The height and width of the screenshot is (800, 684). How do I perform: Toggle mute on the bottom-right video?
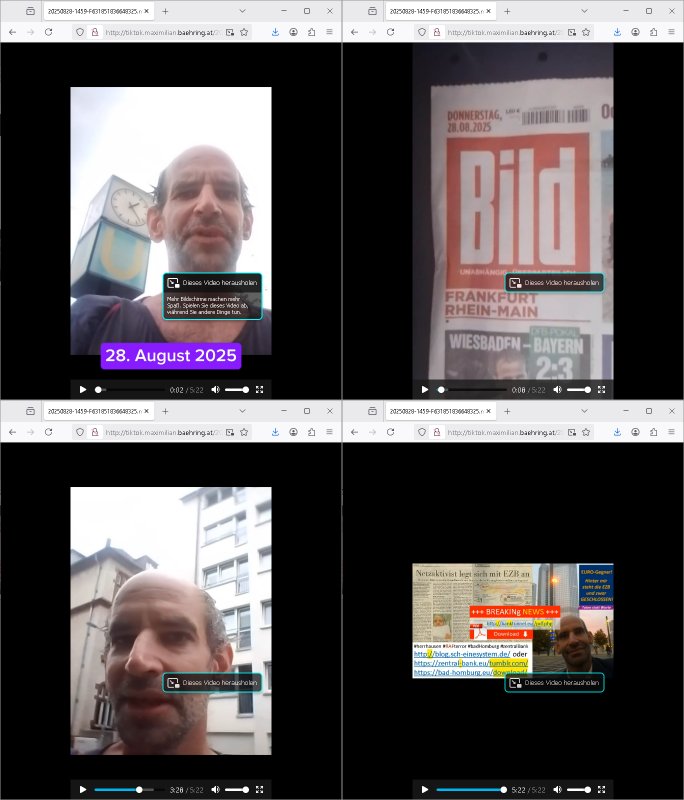pos(557,789)
